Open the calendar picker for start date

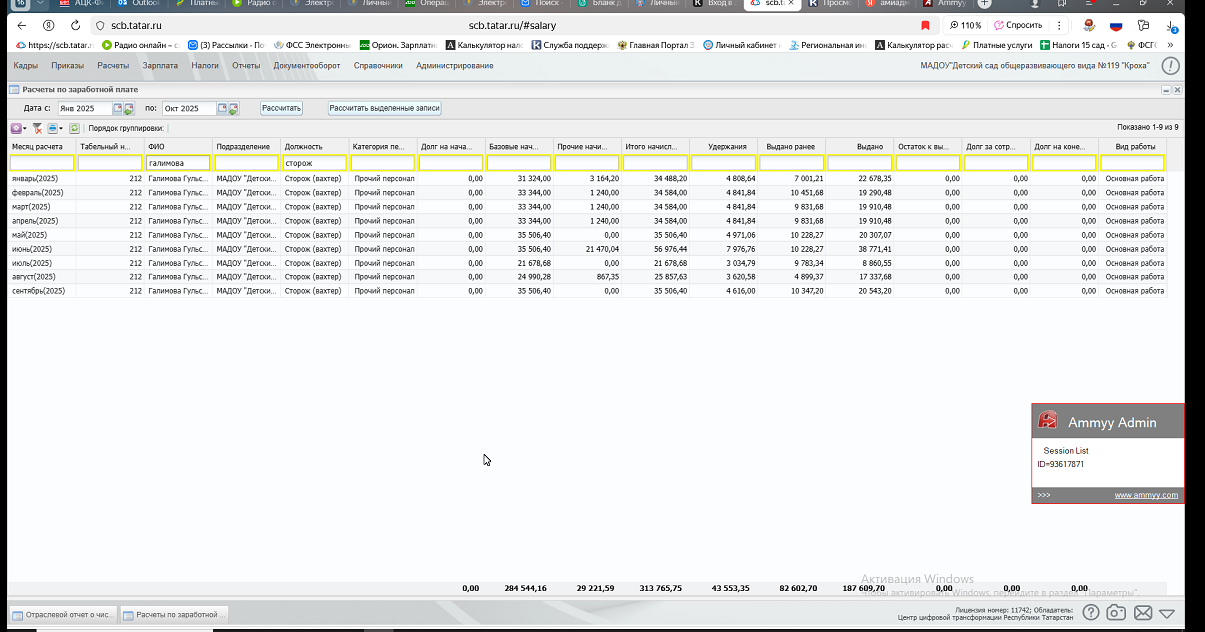[117, 108]
